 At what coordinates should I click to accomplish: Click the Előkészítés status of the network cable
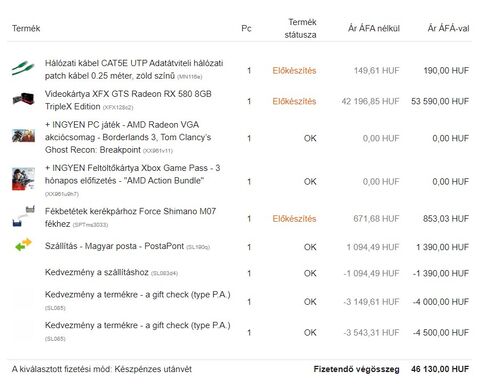(x=294, y=71)
